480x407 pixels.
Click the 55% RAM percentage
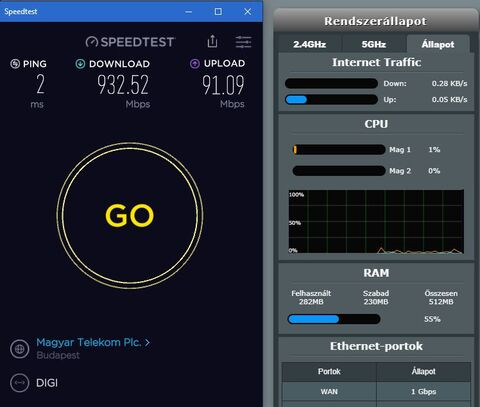[x=432, y=319]
